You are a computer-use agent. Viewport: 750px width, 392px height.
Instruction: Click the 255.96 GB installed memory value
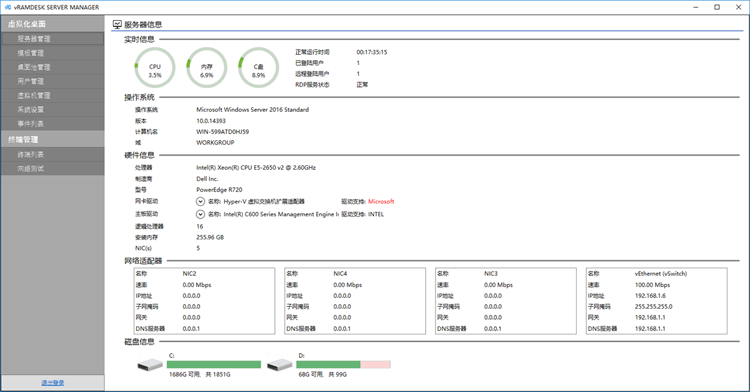210,238
